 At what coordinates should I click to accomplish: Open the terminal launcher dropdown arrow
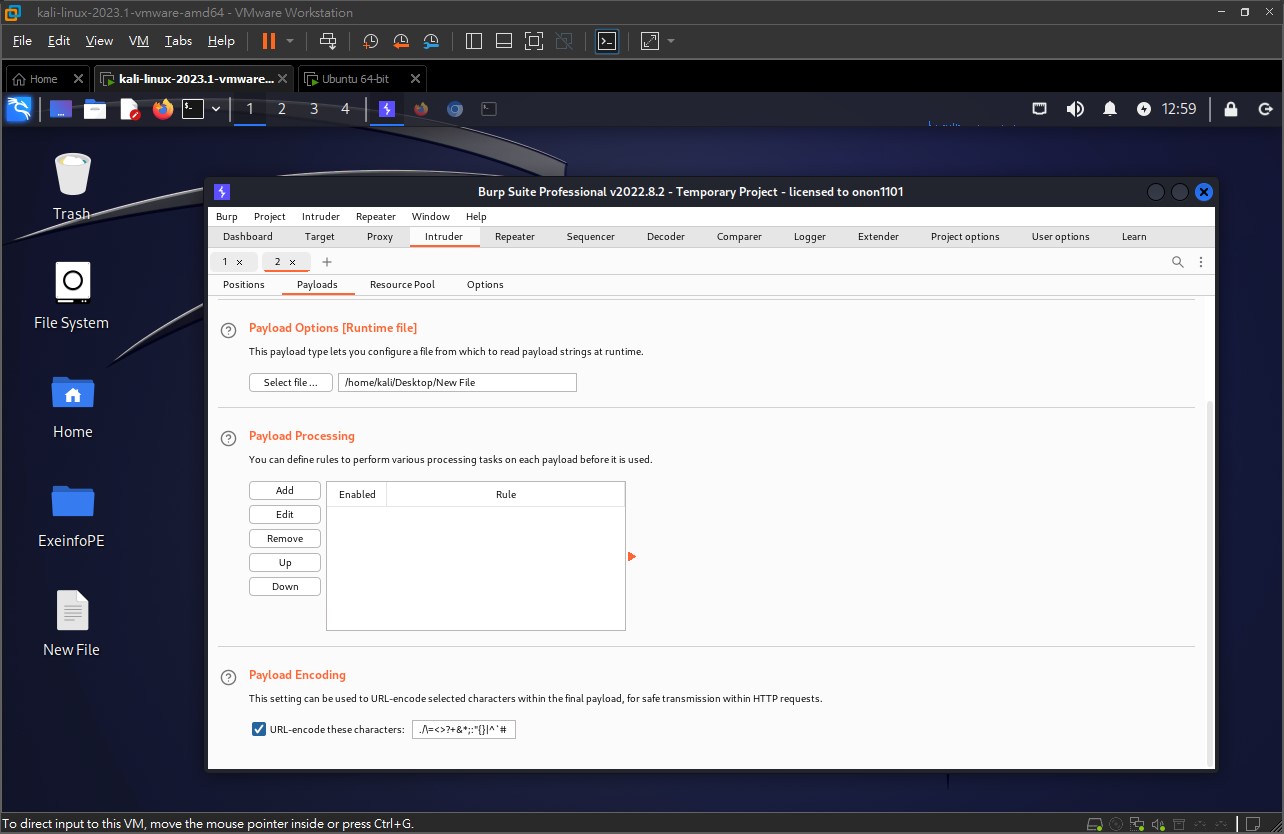216,109
